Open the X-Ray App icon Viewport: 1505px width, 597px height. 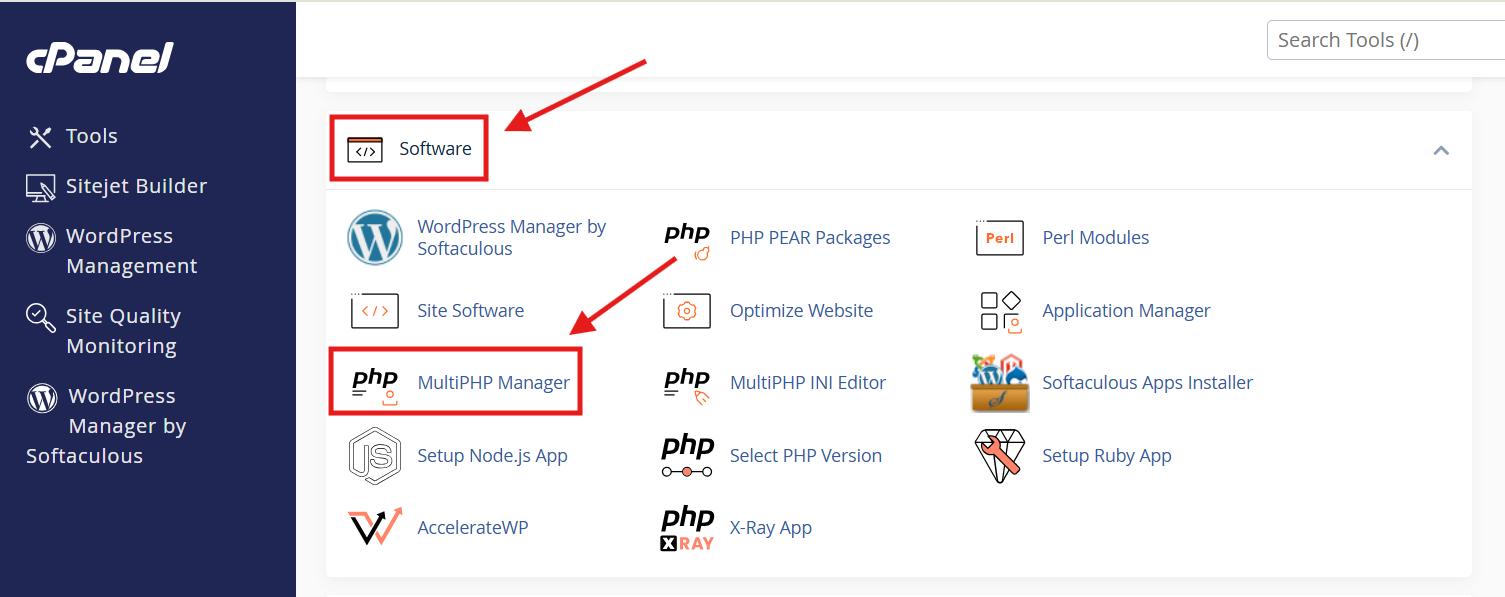pos(687,528)
